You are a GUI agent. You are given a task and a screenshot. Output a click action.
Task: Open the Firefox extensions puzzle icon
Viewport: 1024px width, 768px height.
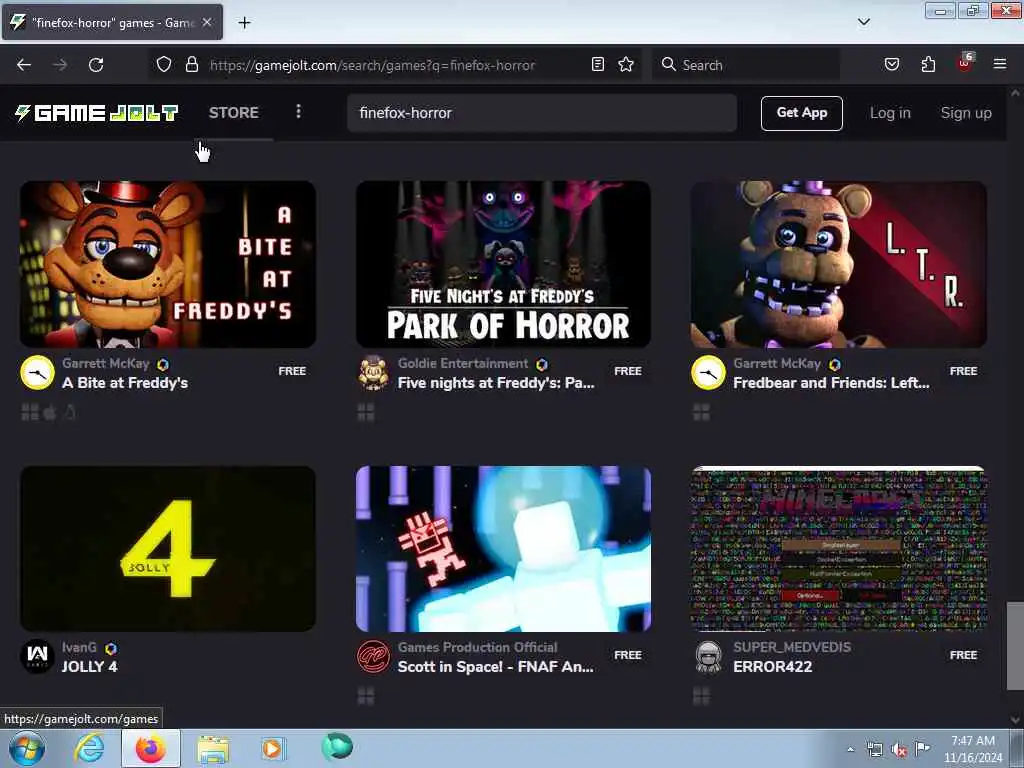tap(928, 64)
